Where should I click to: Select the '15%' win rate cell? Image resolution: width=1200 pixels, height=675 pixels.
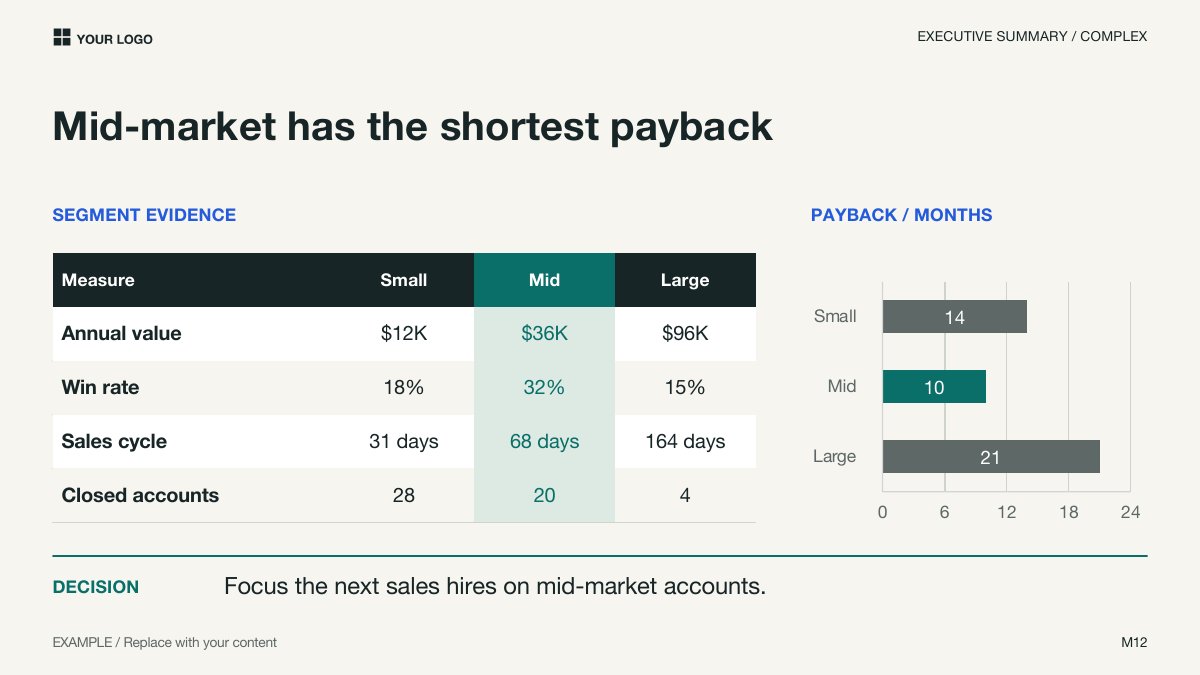[685, 387]
